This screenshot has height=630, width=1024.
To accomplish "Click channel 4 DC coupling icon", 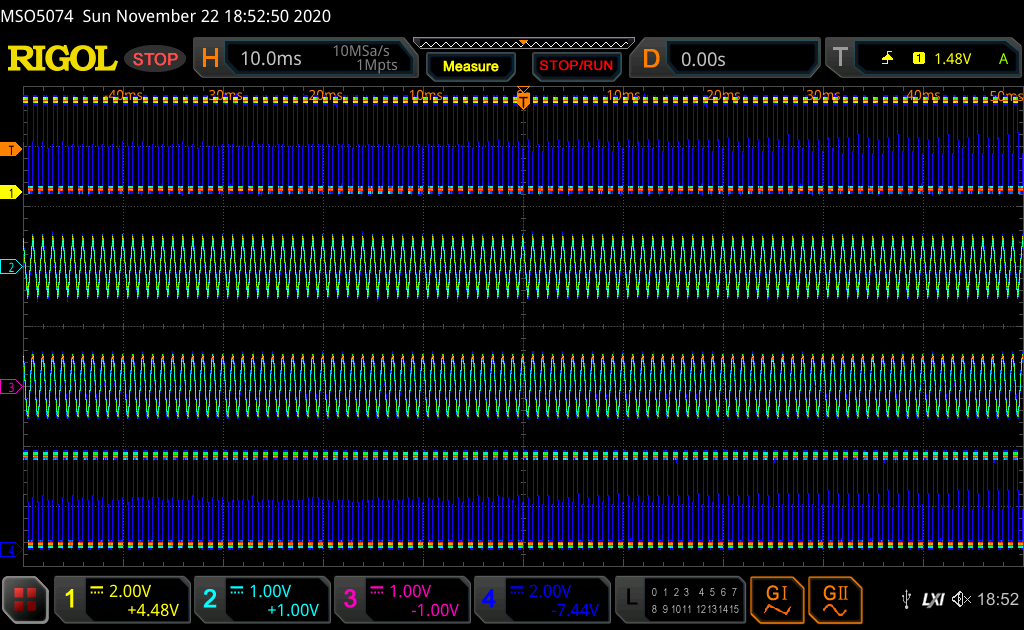I will (517, 590).
